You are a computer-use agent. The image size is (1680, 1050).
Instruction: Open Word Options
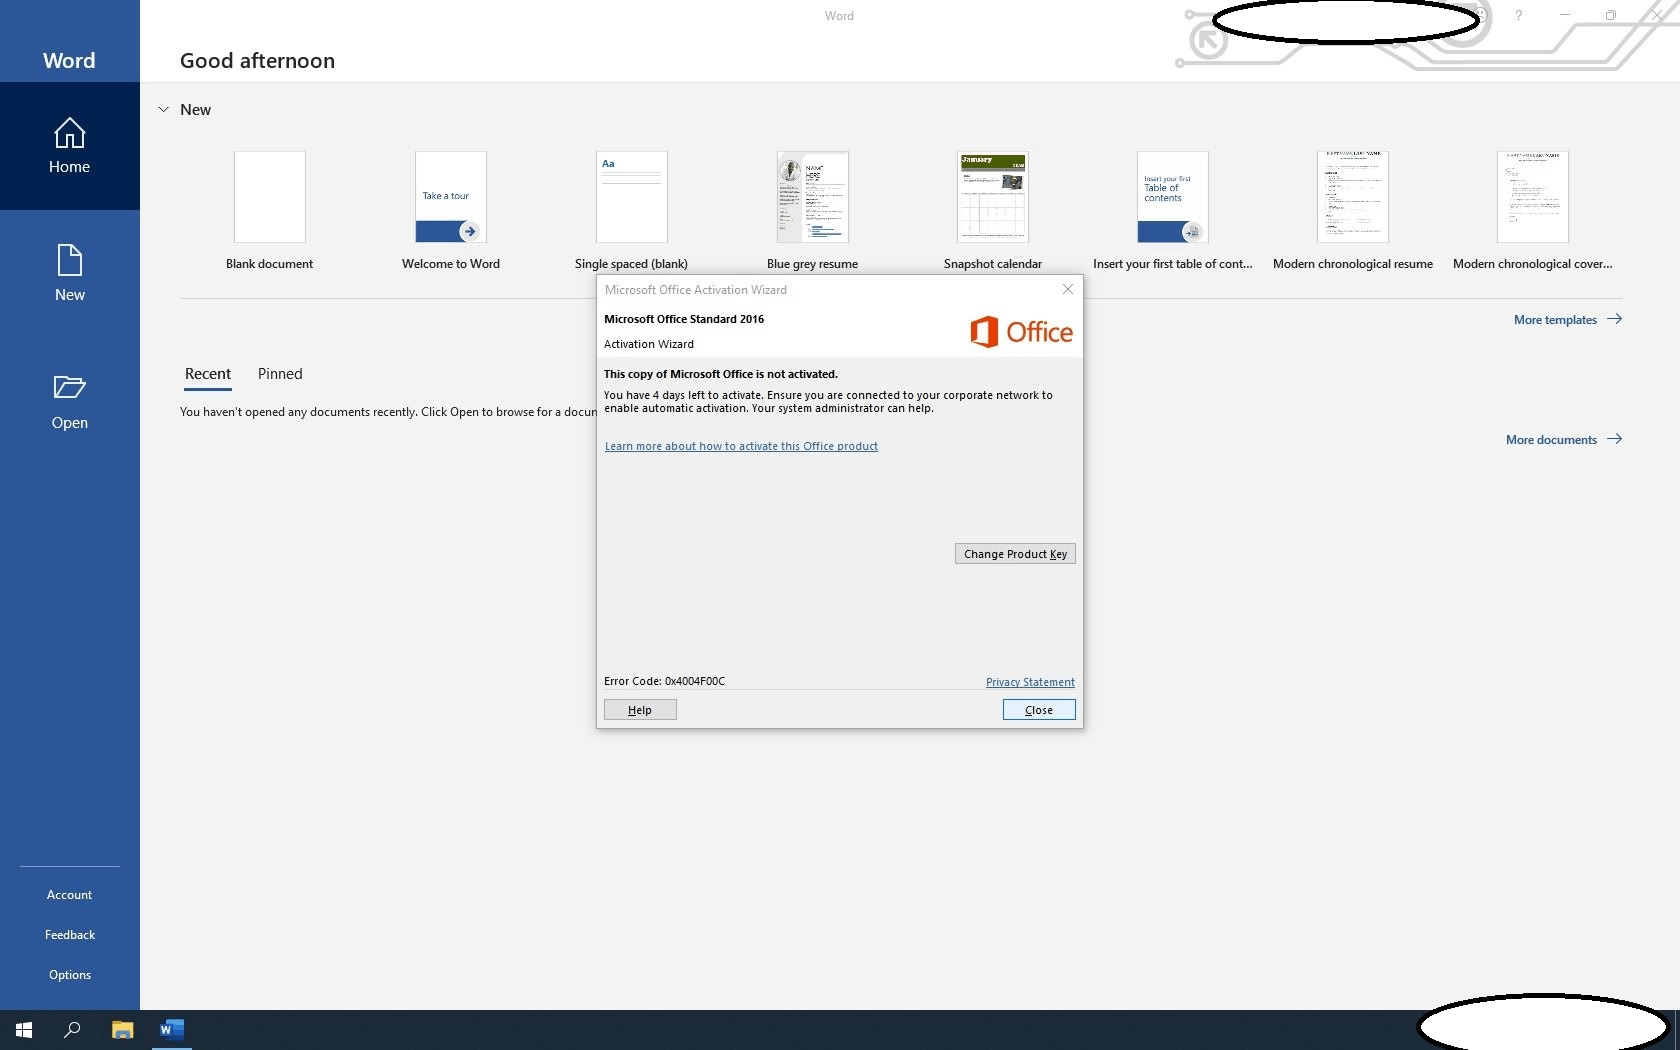pos(69,975)
